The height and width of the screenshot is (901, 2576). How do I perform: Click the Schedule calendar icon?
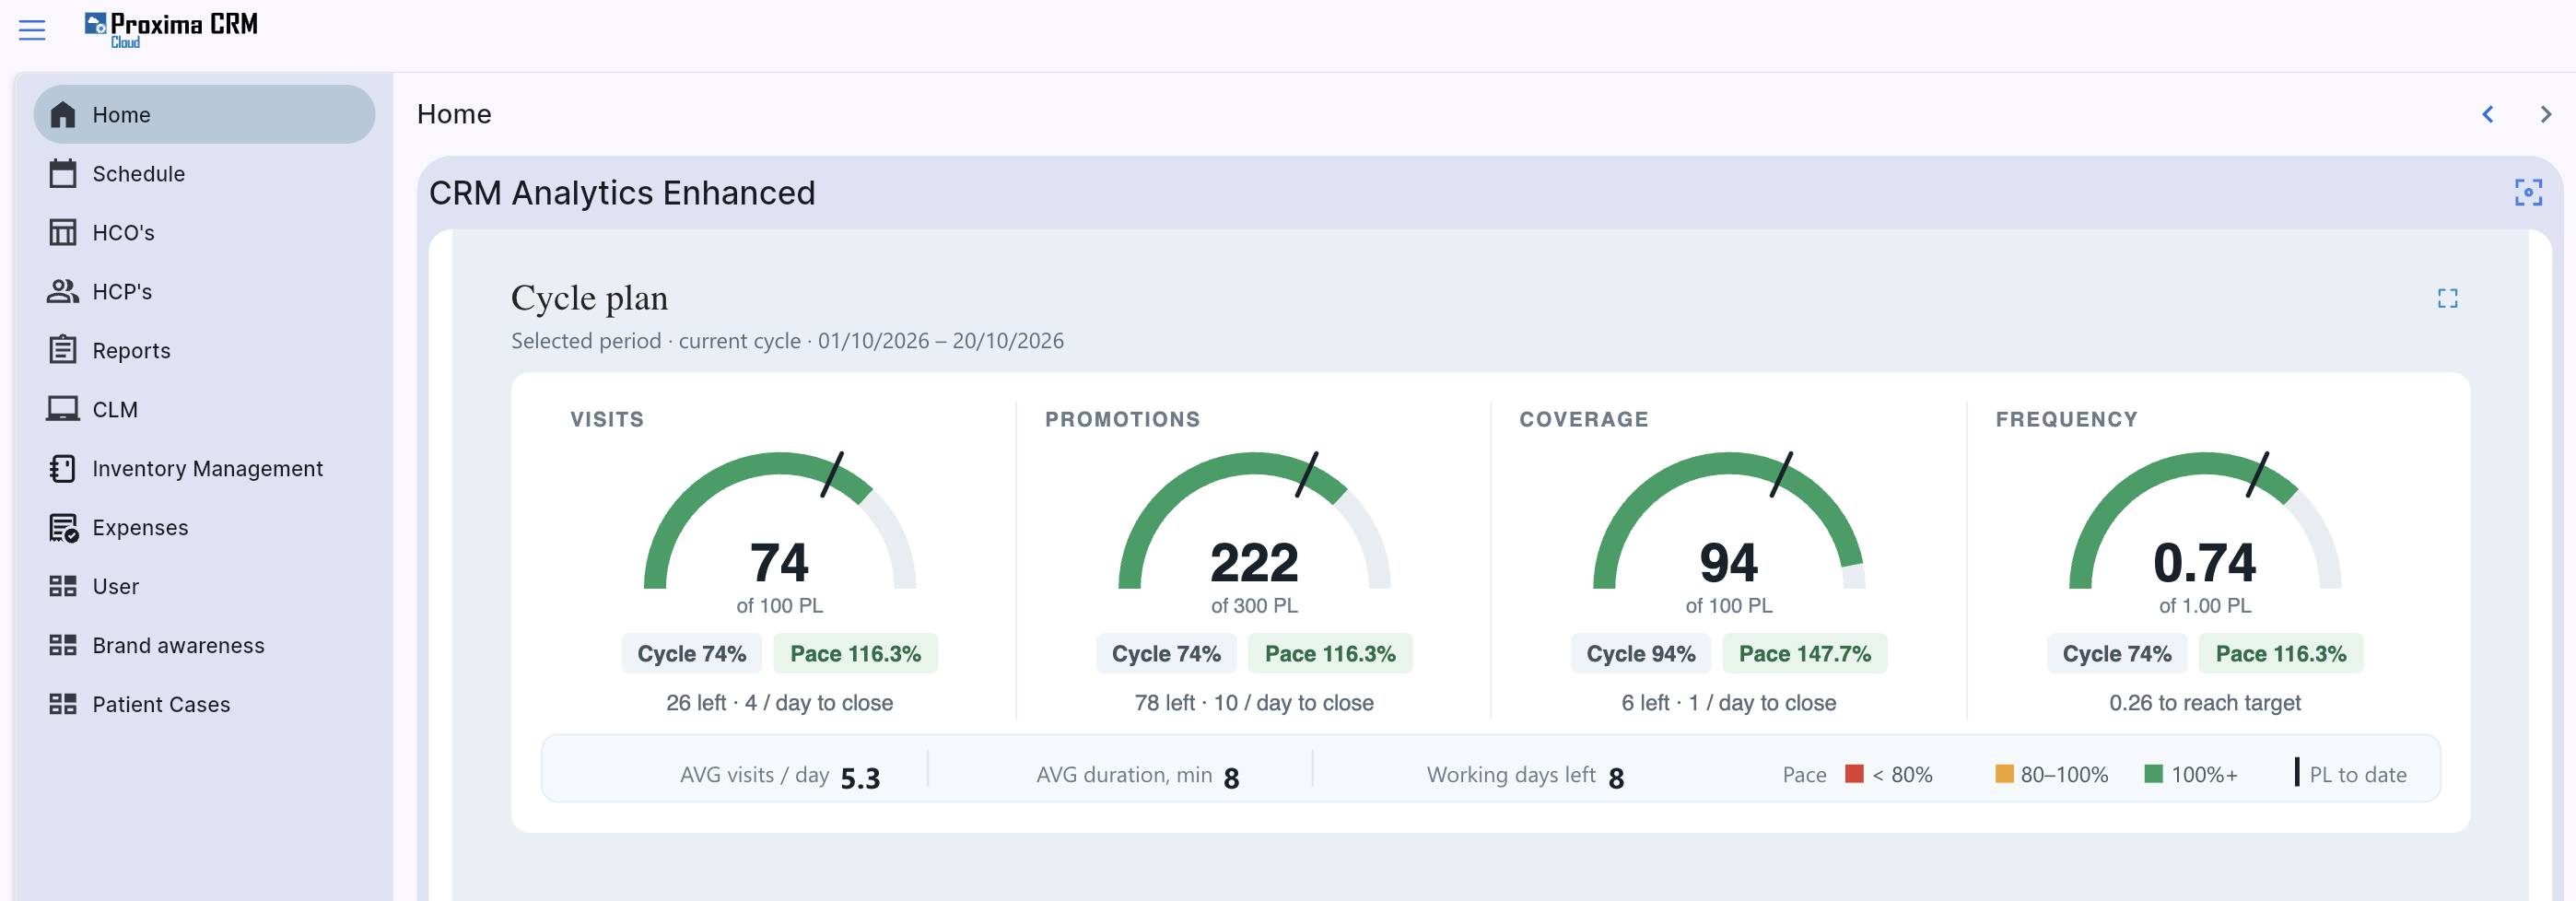[63, 174]
